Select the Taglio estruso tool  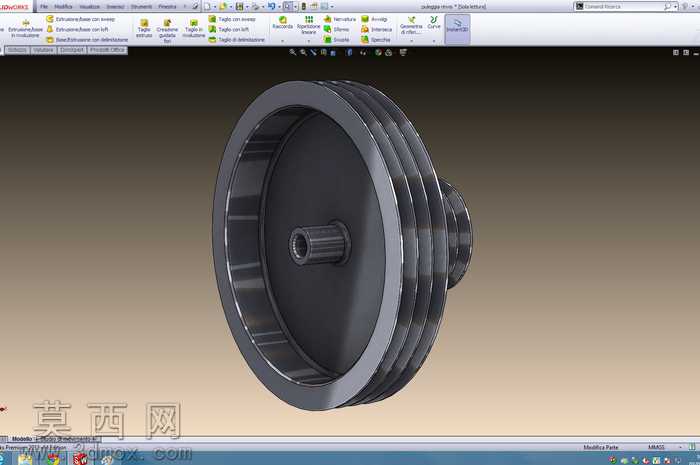tap(144, 29)
